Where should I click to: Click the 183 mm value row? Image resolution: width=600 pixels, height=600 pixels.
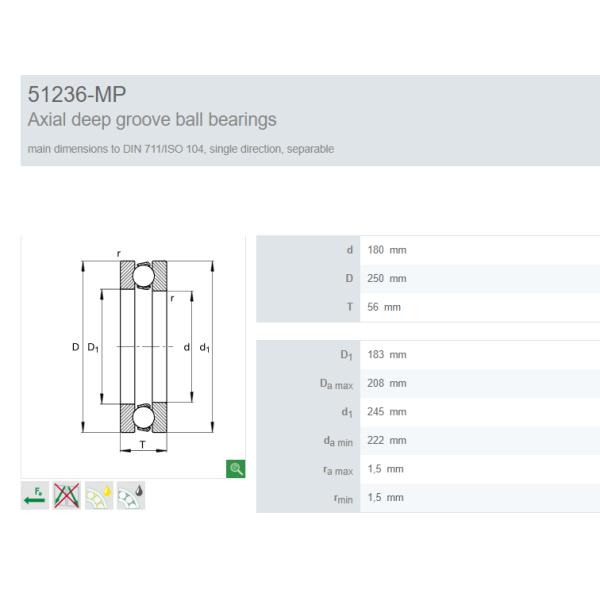pyautogui.click(x=387, y=355)
